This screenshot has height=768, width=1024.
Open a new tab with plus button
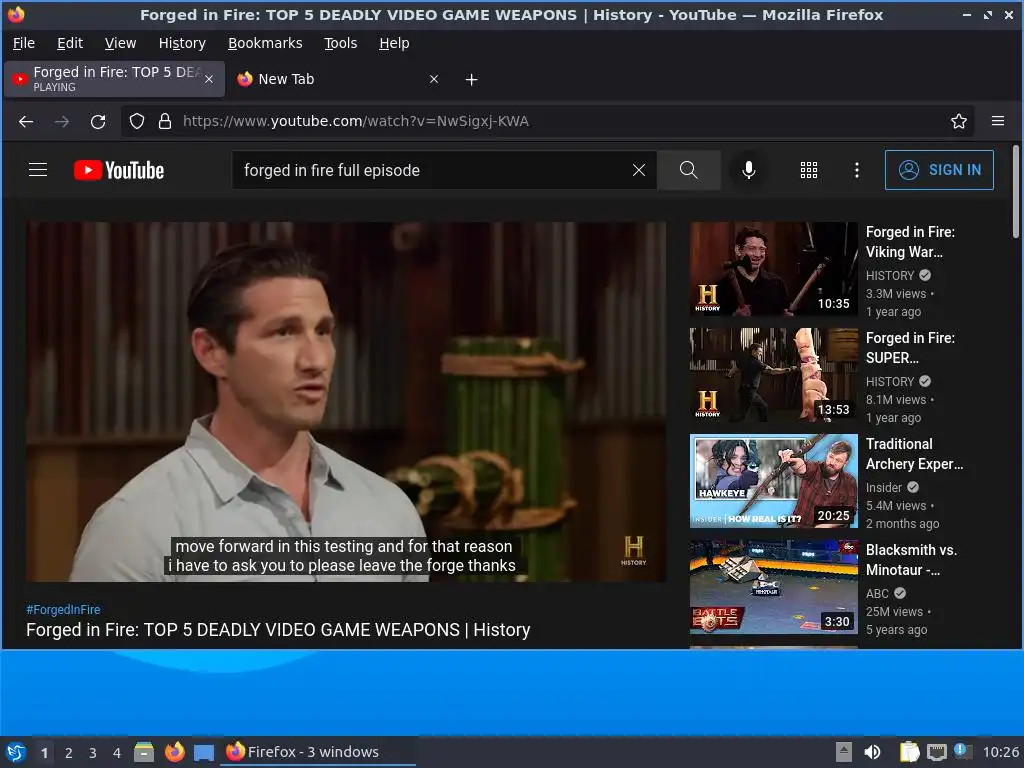point(472,80)
